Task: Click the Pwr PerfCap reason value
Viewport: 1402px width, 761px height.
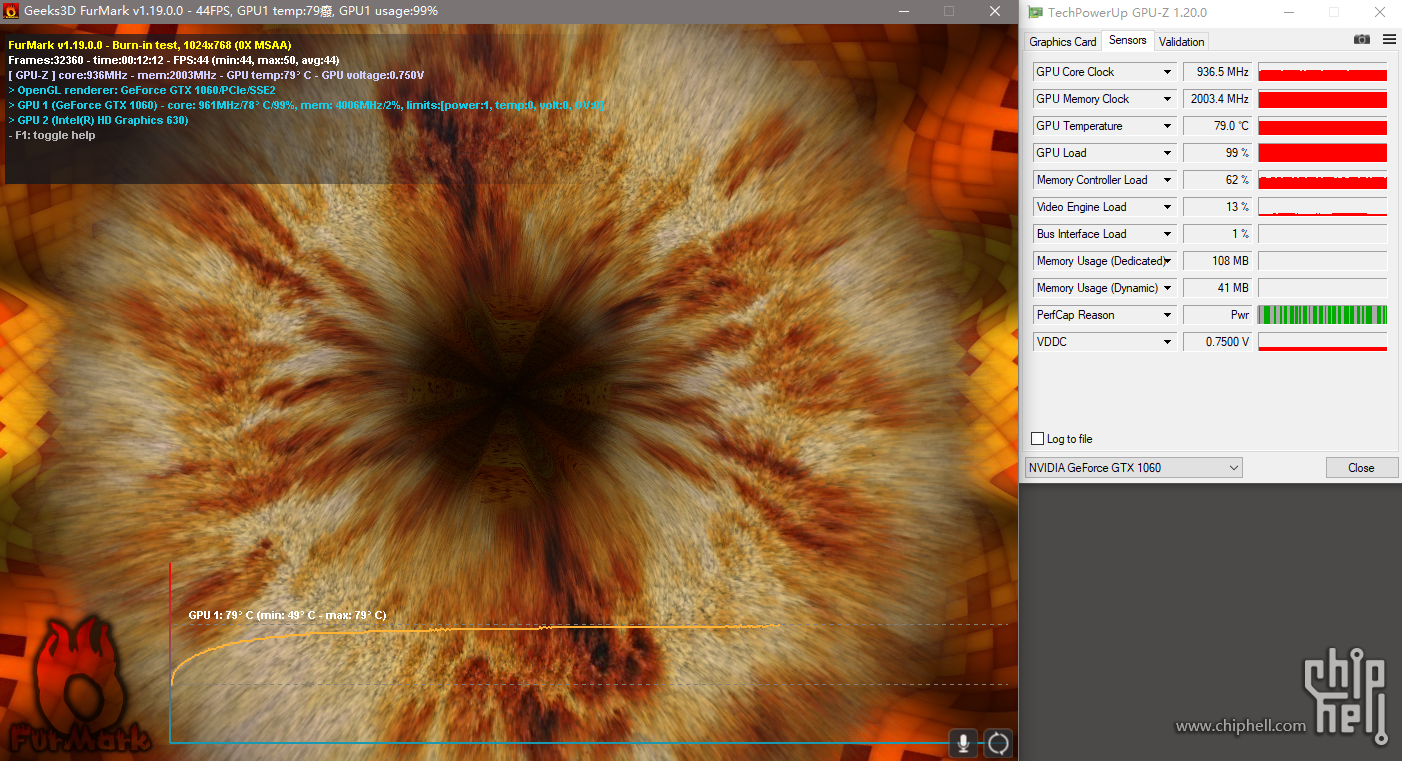Action: tap(1217, 315)
